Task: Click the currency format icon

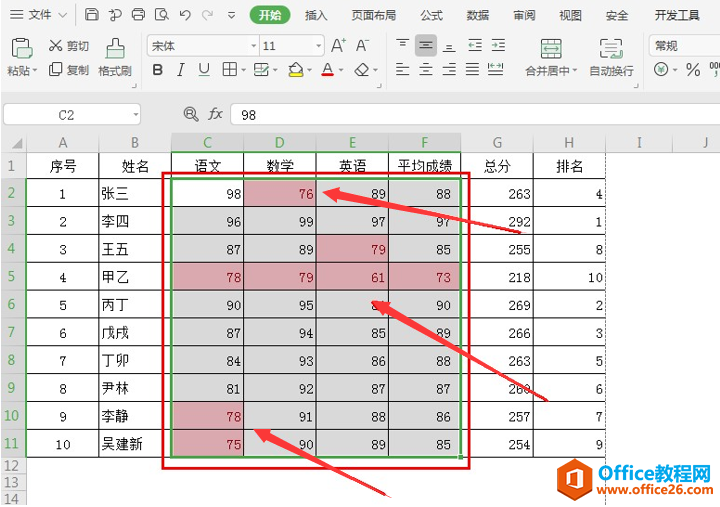Action: (661, 70)
